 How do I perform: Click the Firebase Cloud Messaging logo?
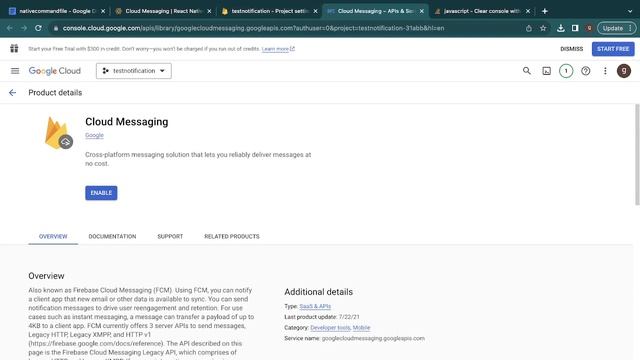[58, 133]
